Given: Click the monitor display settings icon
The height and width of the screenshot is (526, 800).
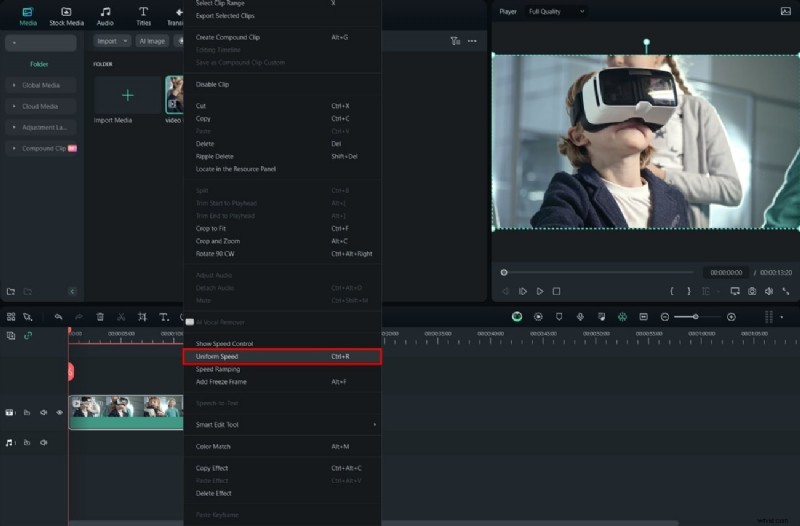Looking at the screenshot, I should coord(735,291).
